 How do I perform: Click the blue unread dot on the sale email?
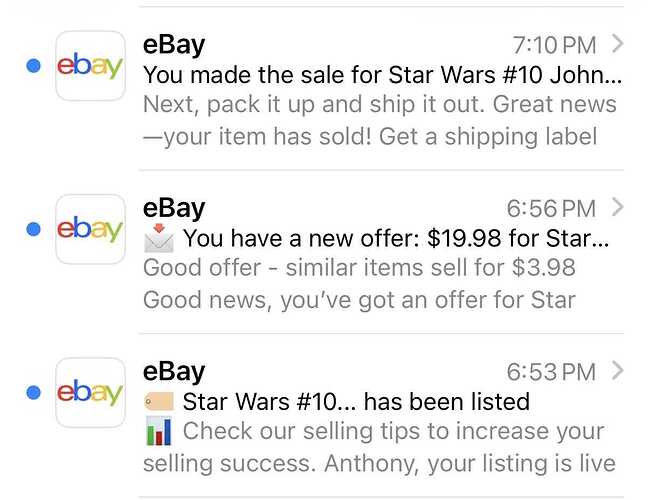(33, 66)
